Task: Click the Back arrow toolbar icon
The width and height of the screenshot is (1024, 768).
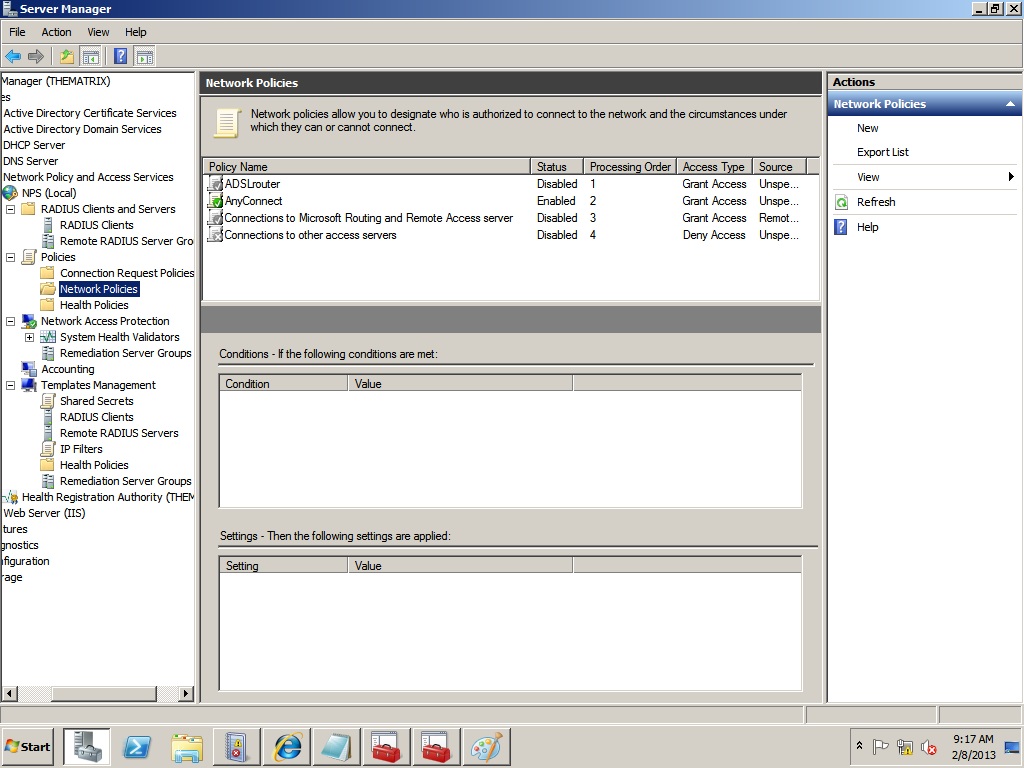Action: click(13, 56)
